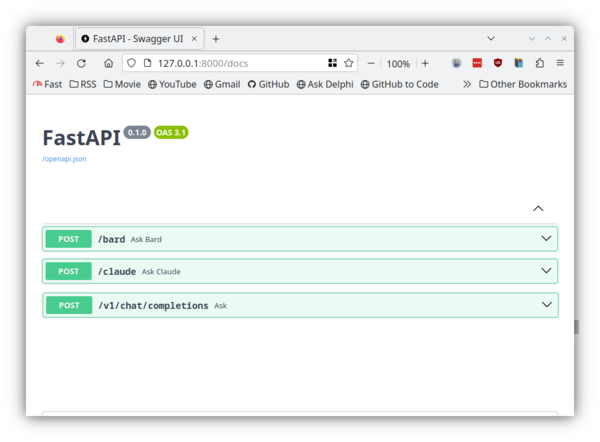Open the uBlock Origin shield extension
The height and width of the screenshot is (442, 600).
(x=498, y=63)
